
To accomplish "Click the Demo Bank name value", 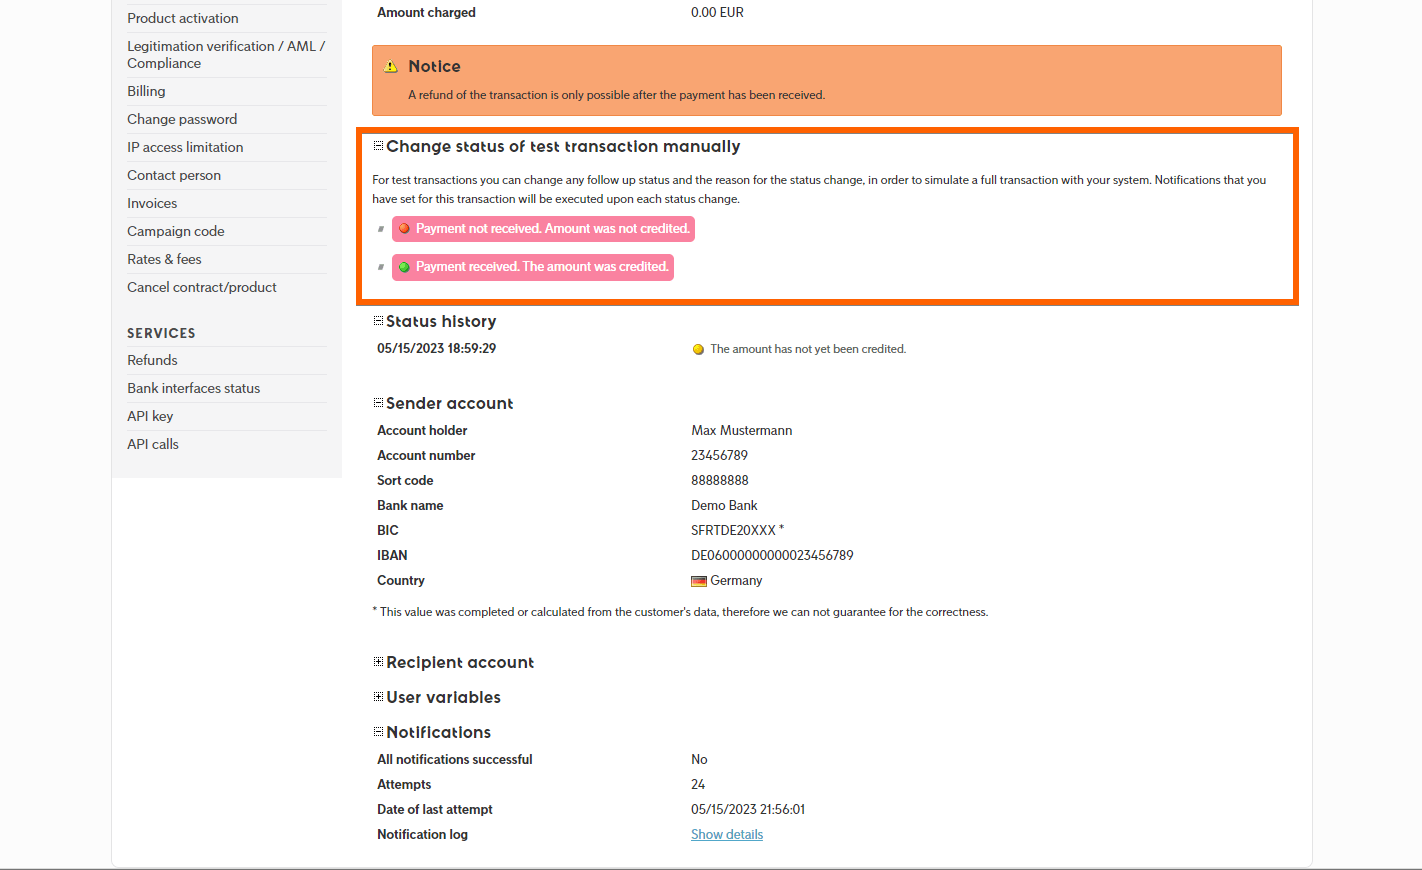I will click(724, 505).
